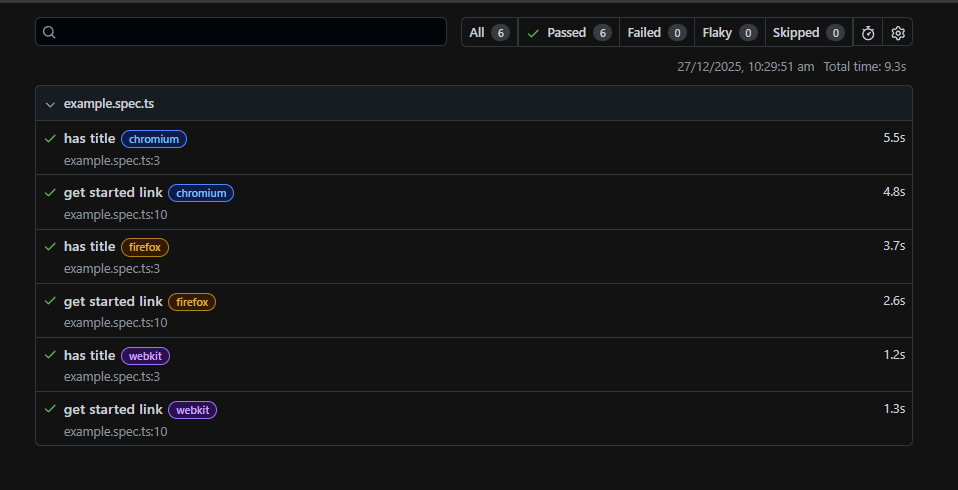The width and height of the screenshot is (958, 490).
Task: Collapse the example.spec.ts file group
Action: (50, 104)
